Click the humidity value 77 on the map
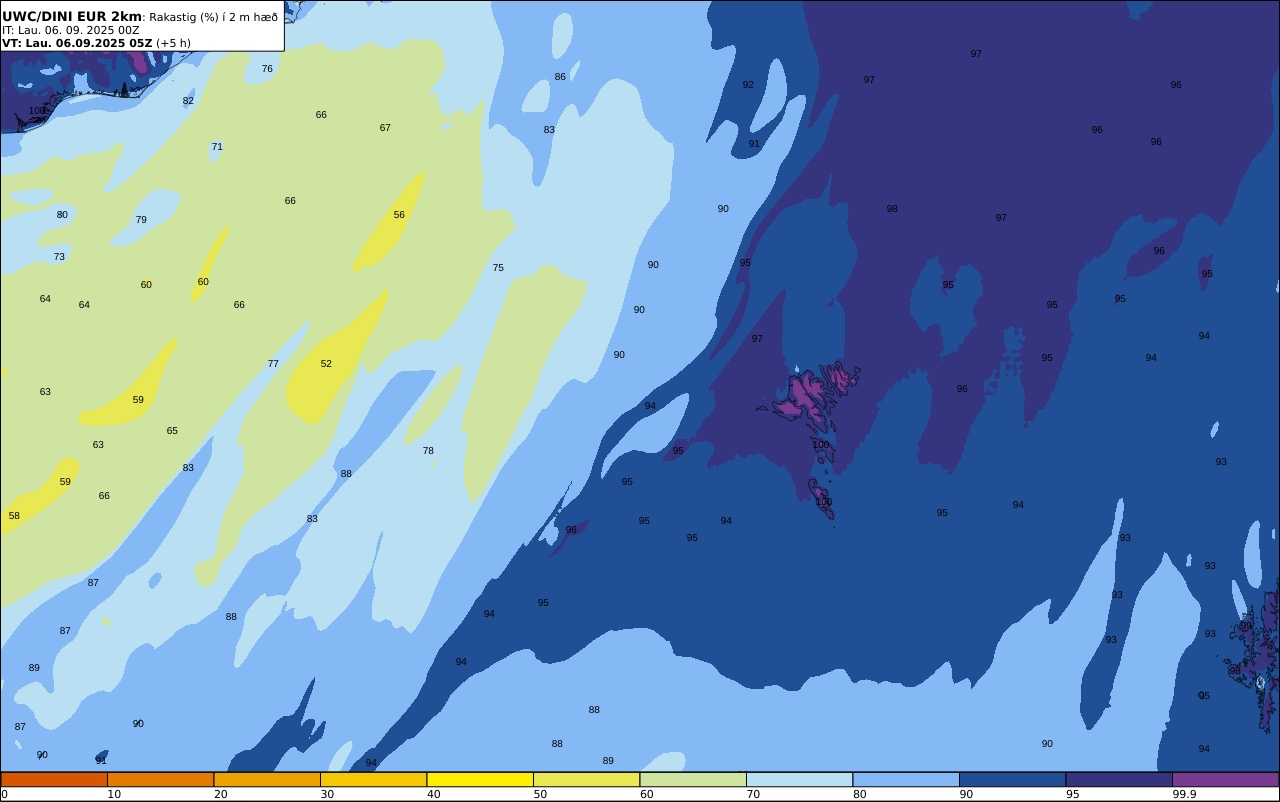The image size is (1280, 802). pyautogui.click(x=273, y=364)
